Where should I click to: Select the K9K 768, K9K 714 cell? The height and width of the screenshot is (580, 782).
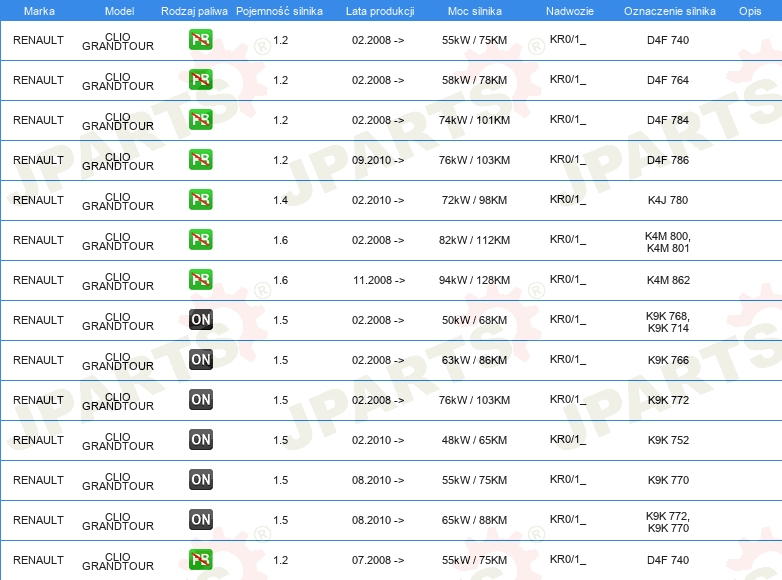pos(668,322)
